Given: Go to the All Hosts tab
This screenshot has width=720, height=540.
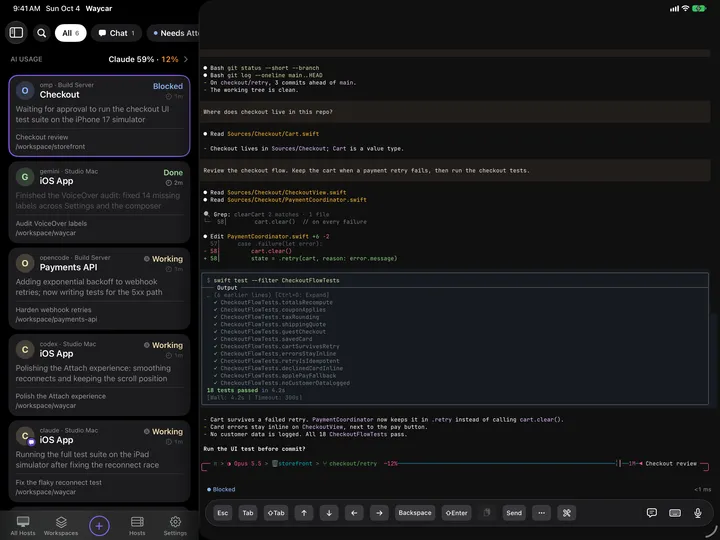Looking at the screenshot, I should (x=23, y=526).
